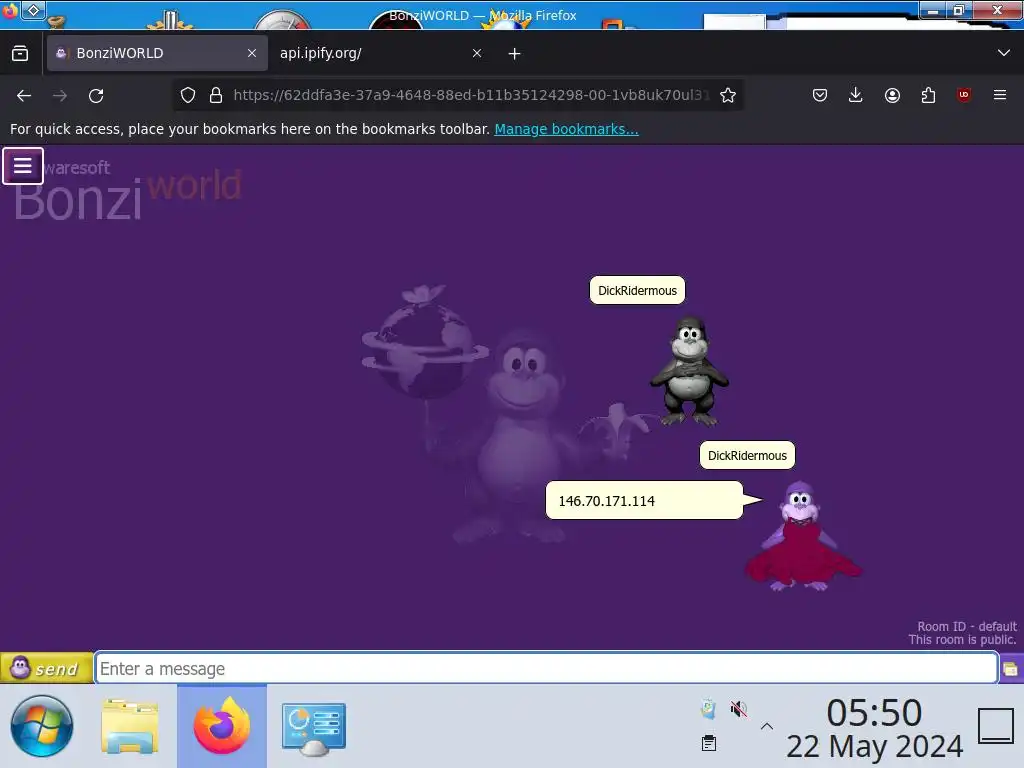Go forward to the next page
The image size is (1024, 768).
60,96
